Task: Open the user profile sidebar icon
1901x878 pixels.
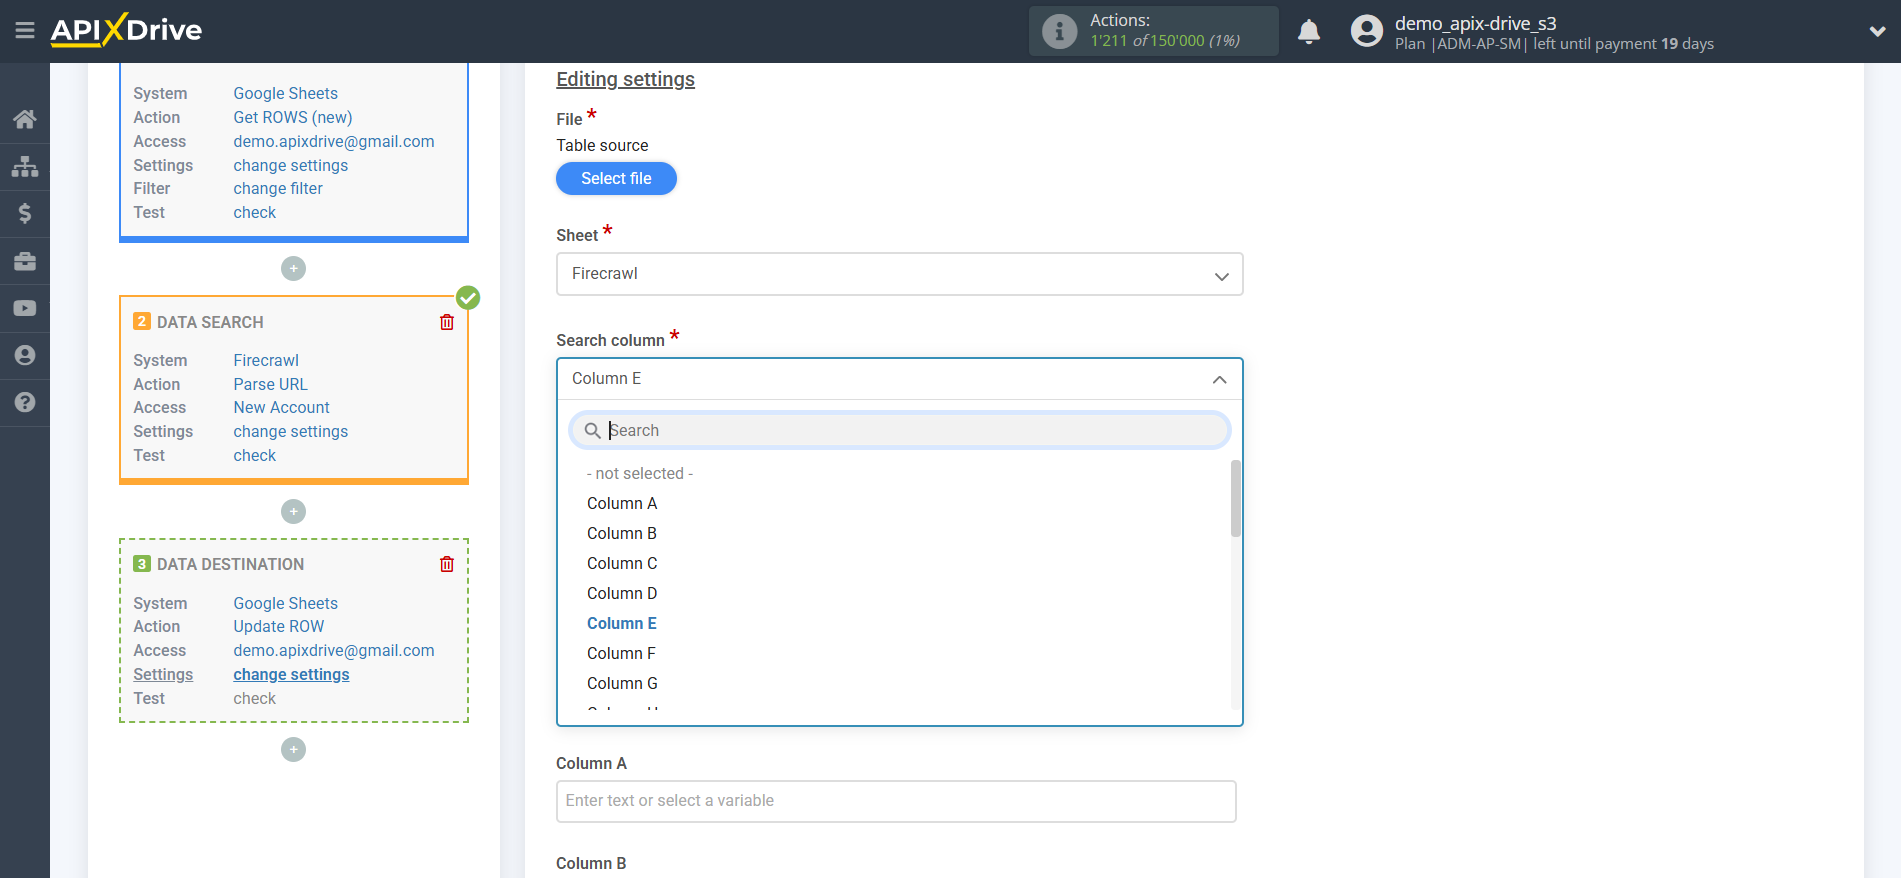Action: (x=25, y=355)
